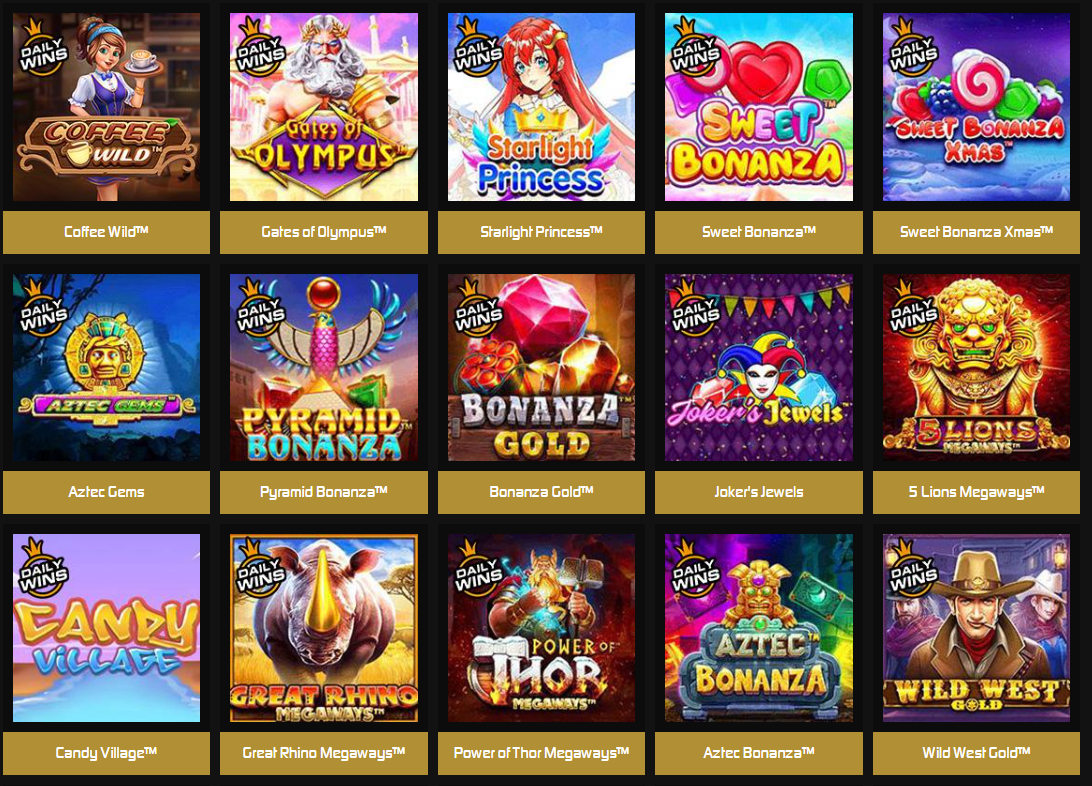Launch Gates of Olympus game image
This screenshot has height=786, width=1092.
pyautogui.click(x=324, y=107)
